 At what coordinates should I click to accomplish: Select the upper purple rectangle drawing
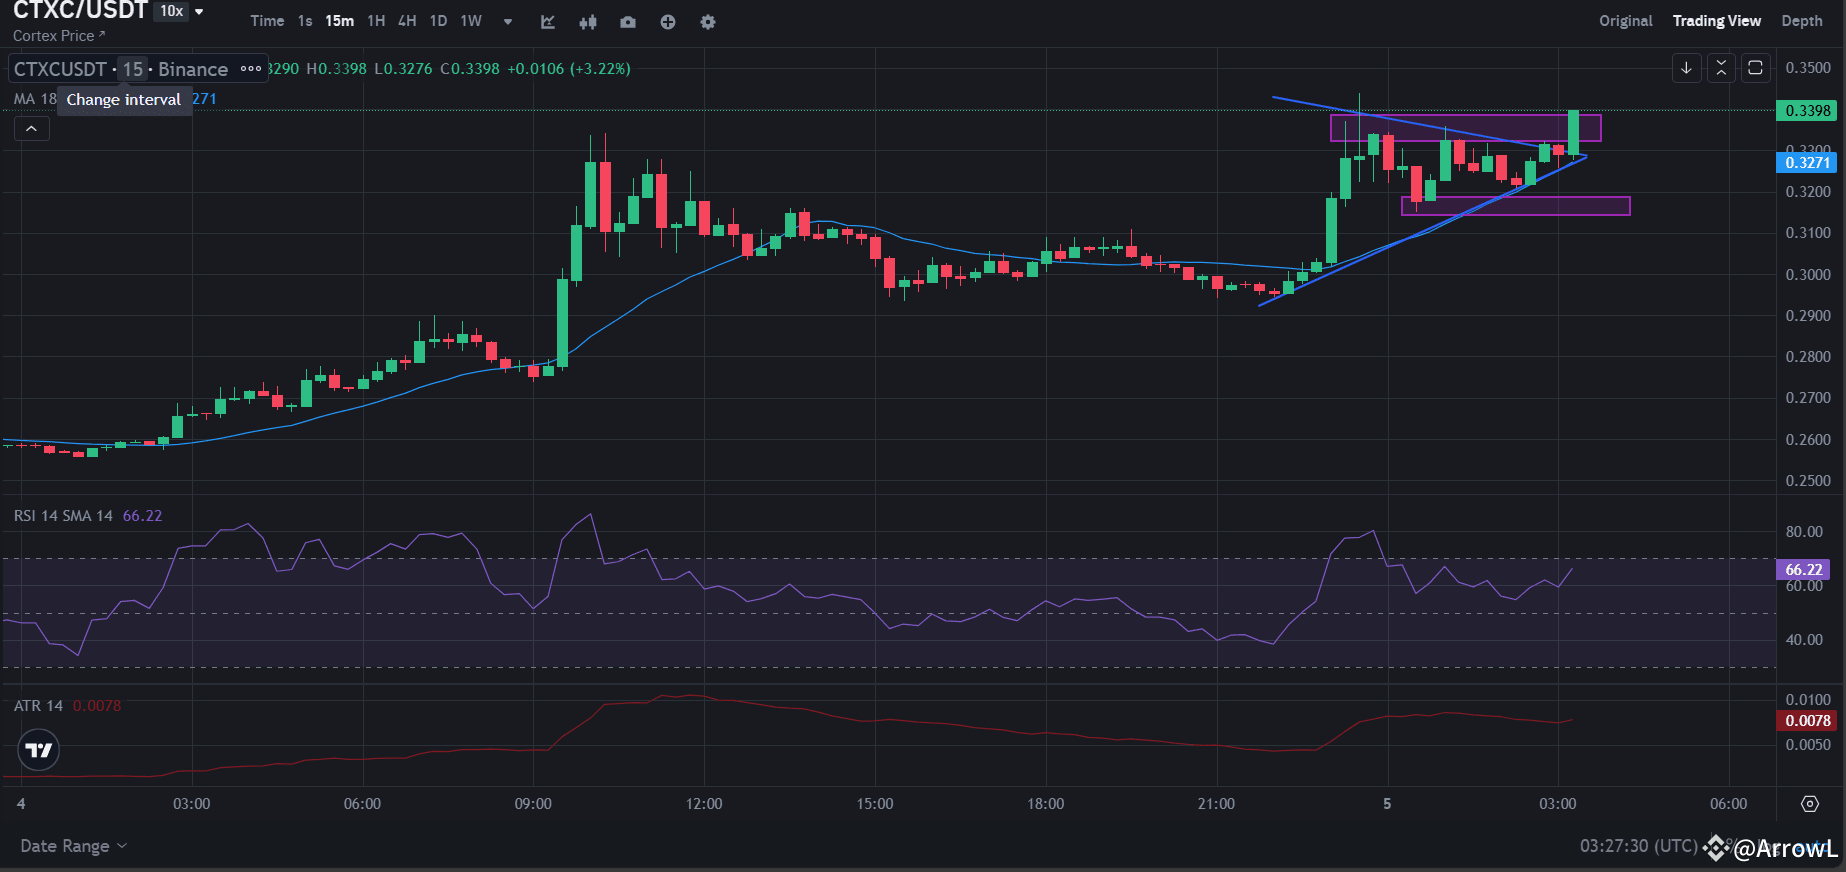coord(1465,128)
